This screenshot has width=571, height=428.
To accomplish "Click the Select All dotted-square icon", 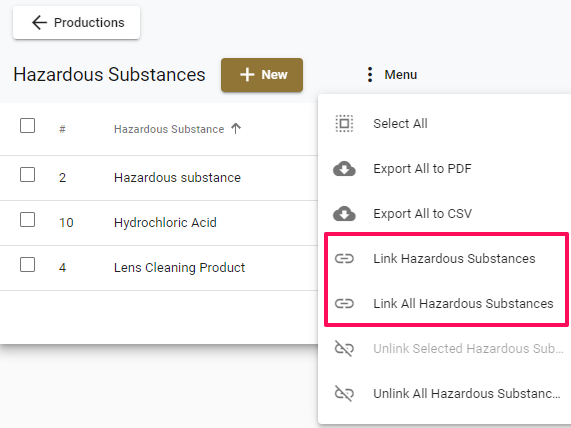I will tap(344, 123).
